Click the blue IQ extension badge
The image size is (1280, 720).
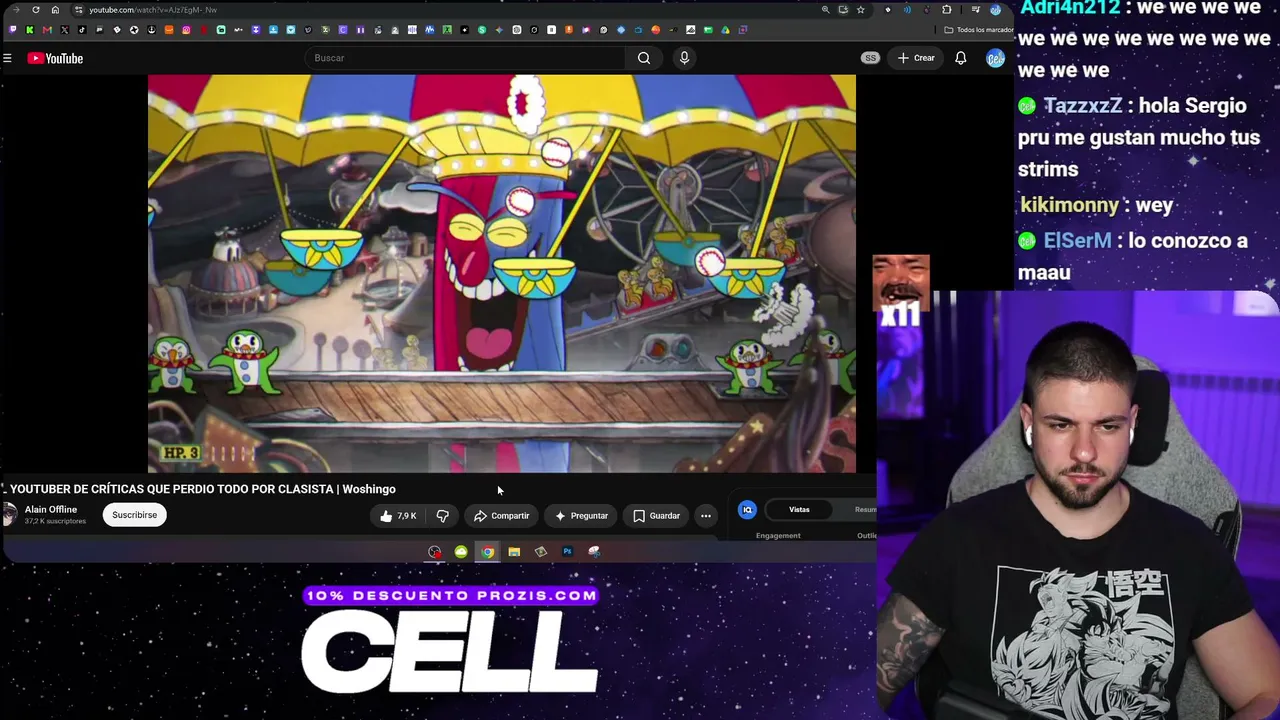click(747, 510)
